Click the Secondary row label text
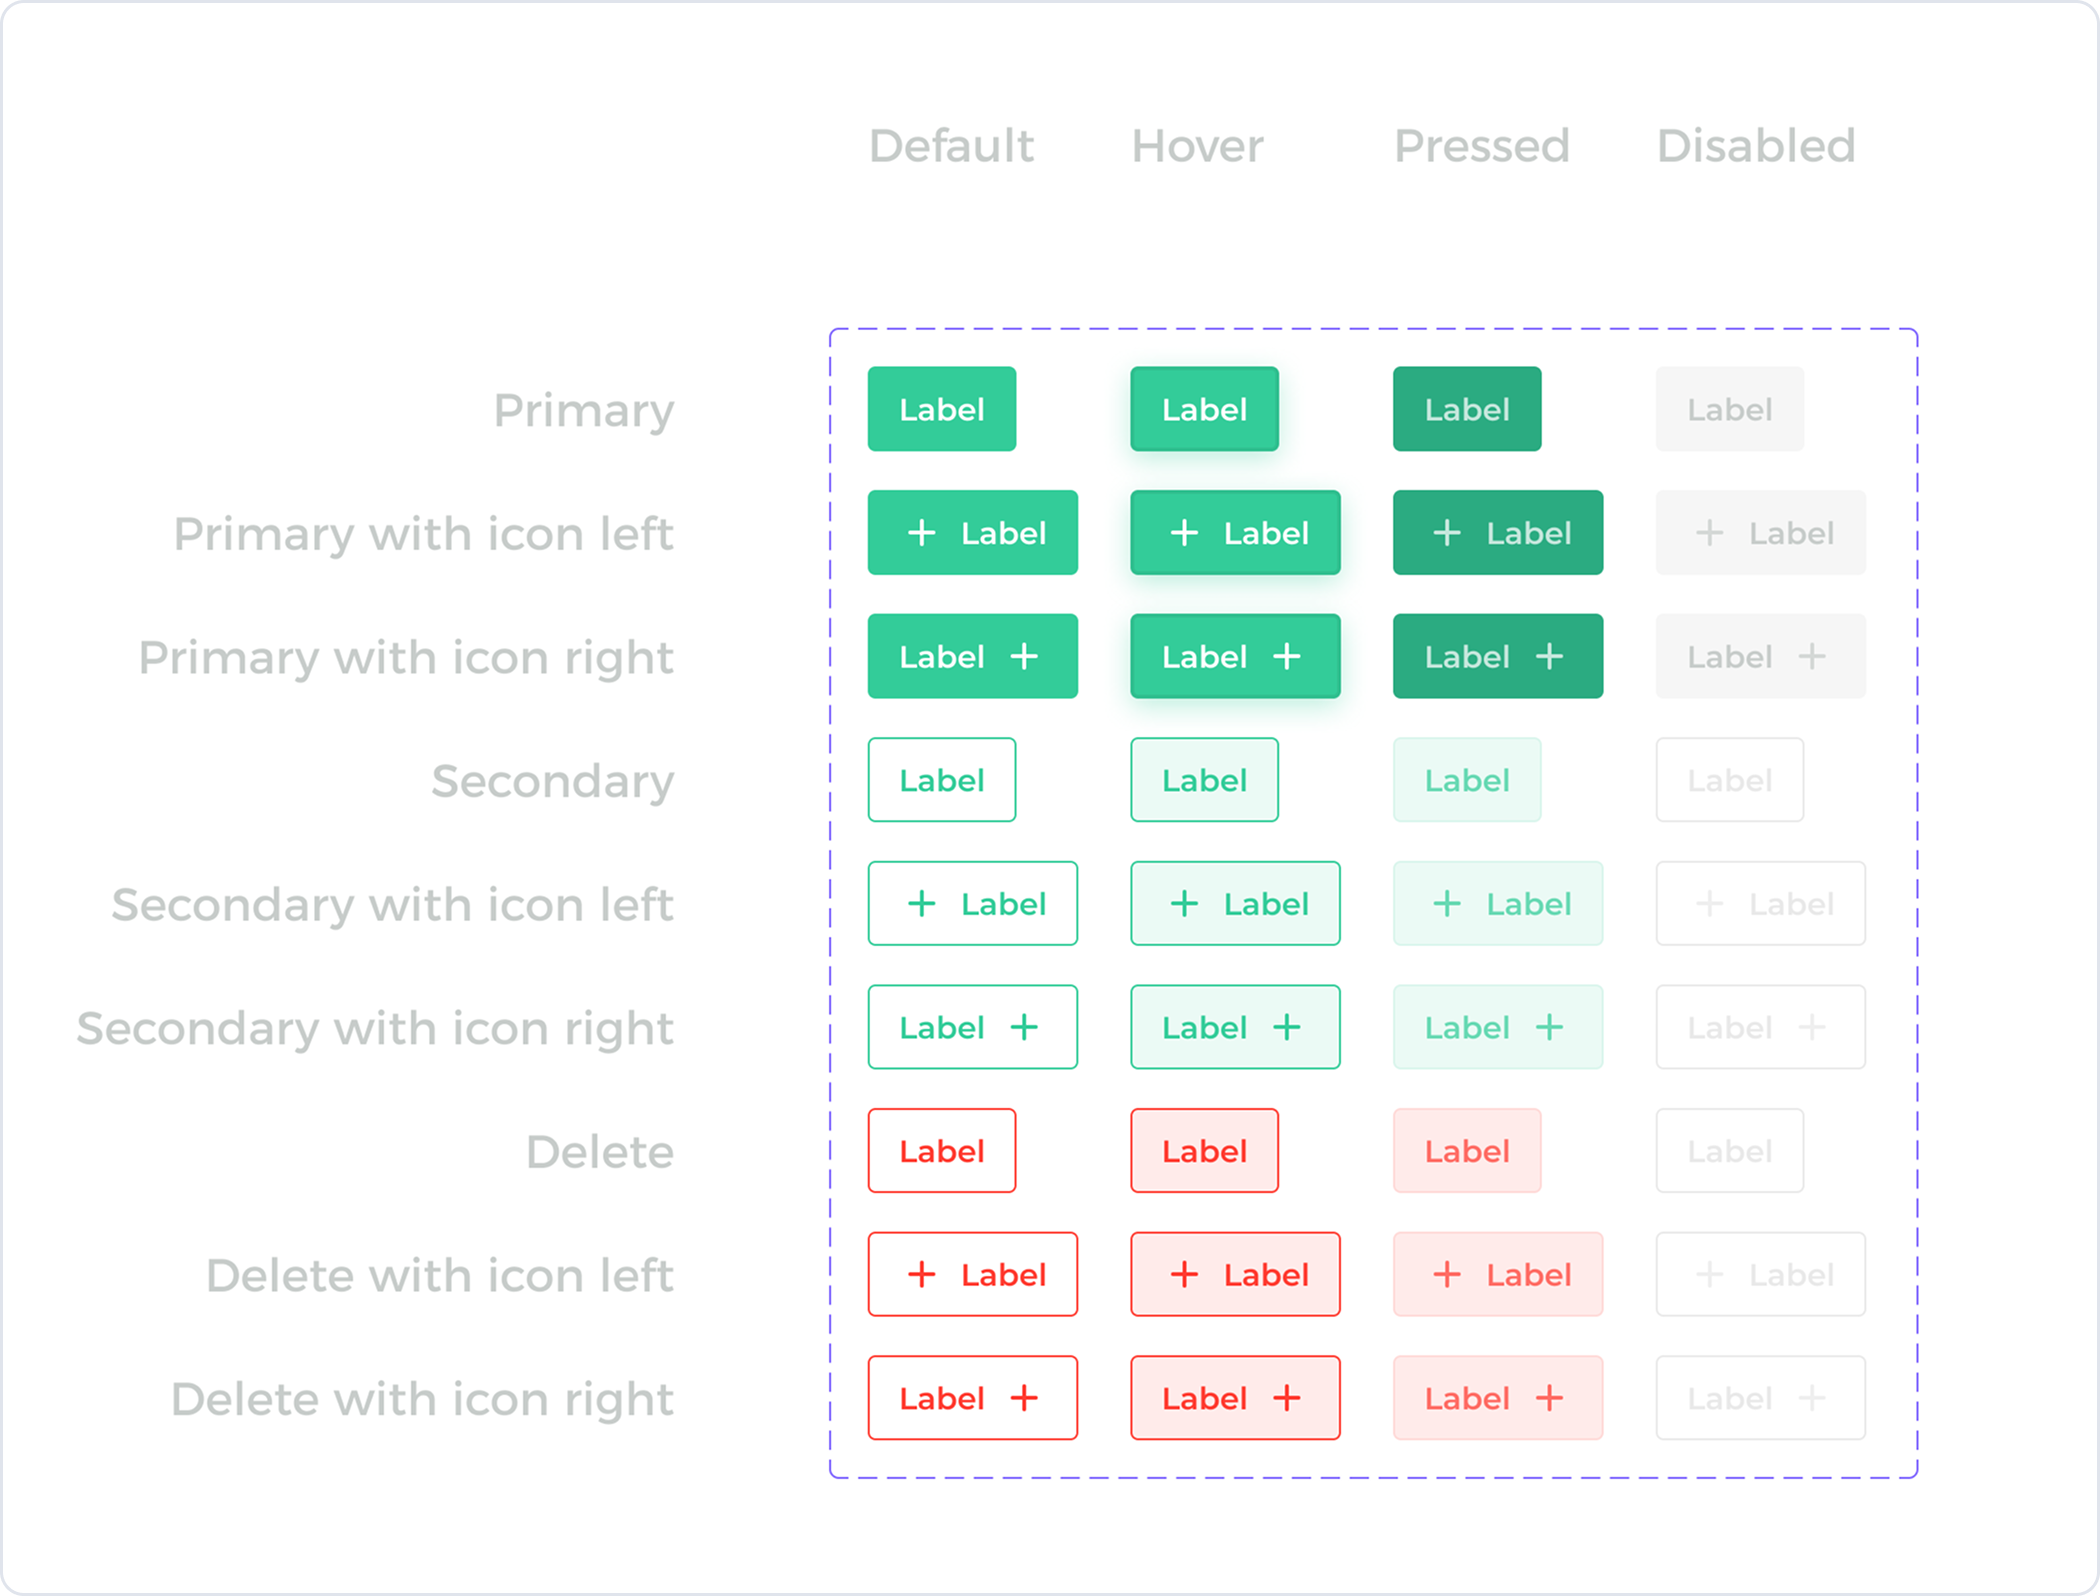Viewport: 2100px width, 1596px height. point(553,783)
